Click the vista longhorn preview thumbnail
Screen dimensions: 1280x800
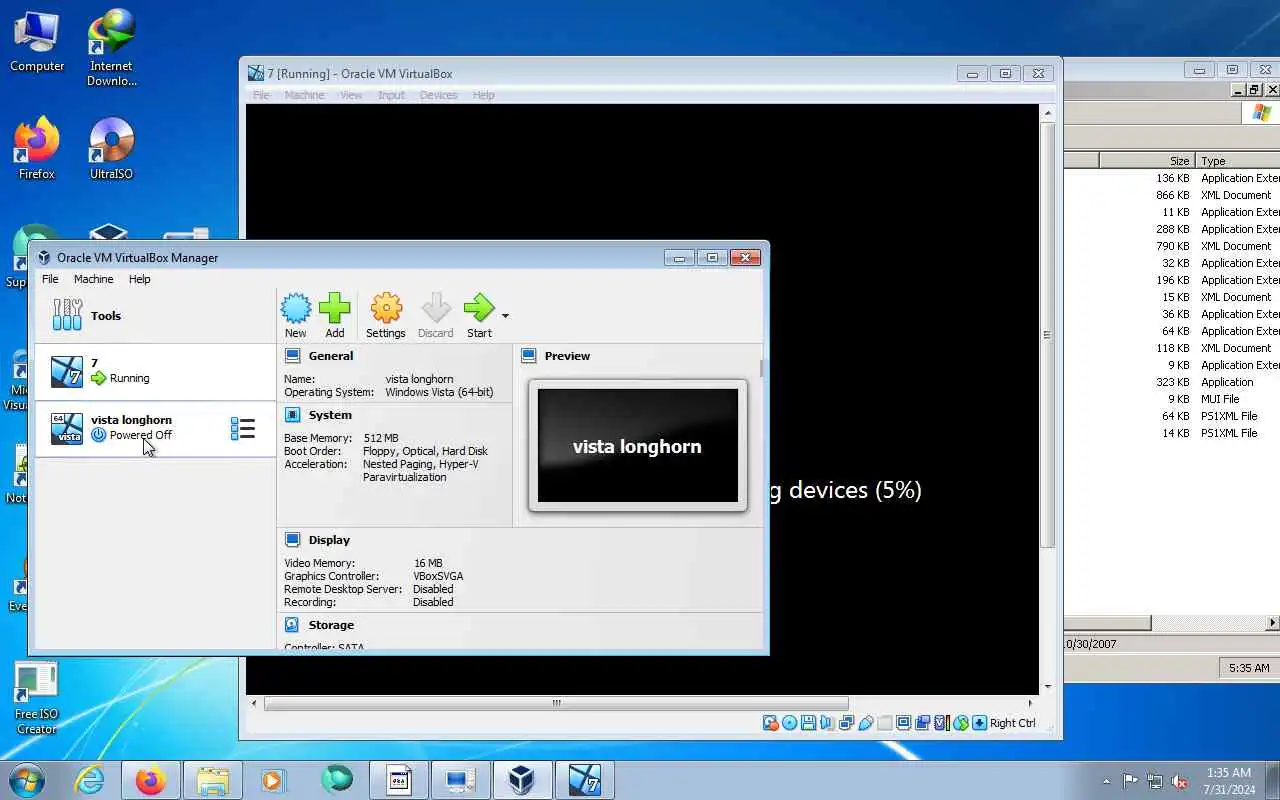638,446
